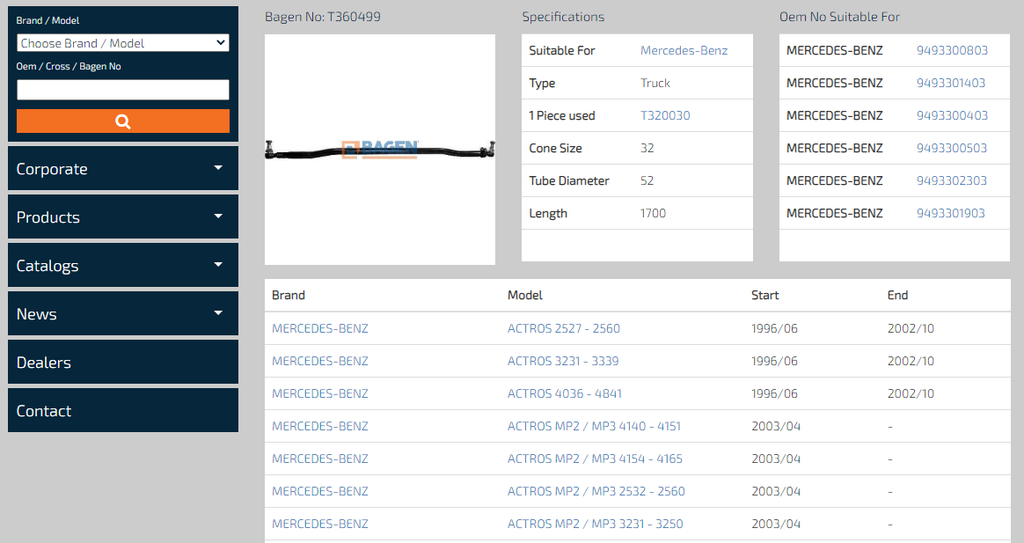Open OEM number 9493301903 link

(x=950, y=213)
